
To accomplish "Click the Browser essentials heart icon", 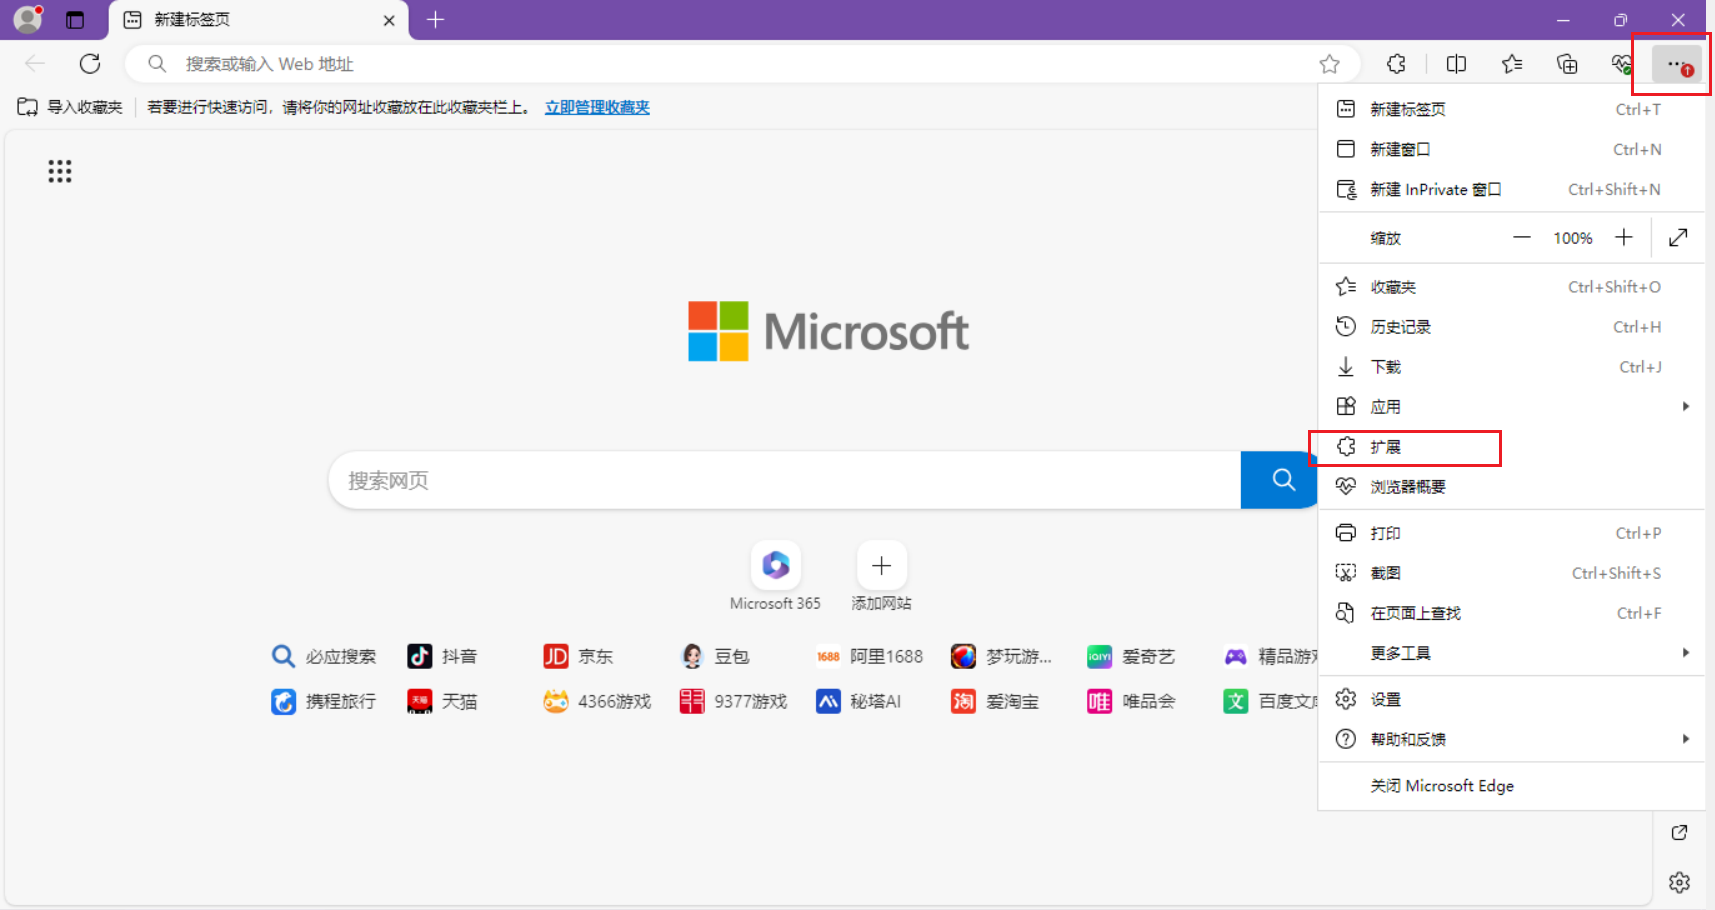I will tap(1621, 64).
